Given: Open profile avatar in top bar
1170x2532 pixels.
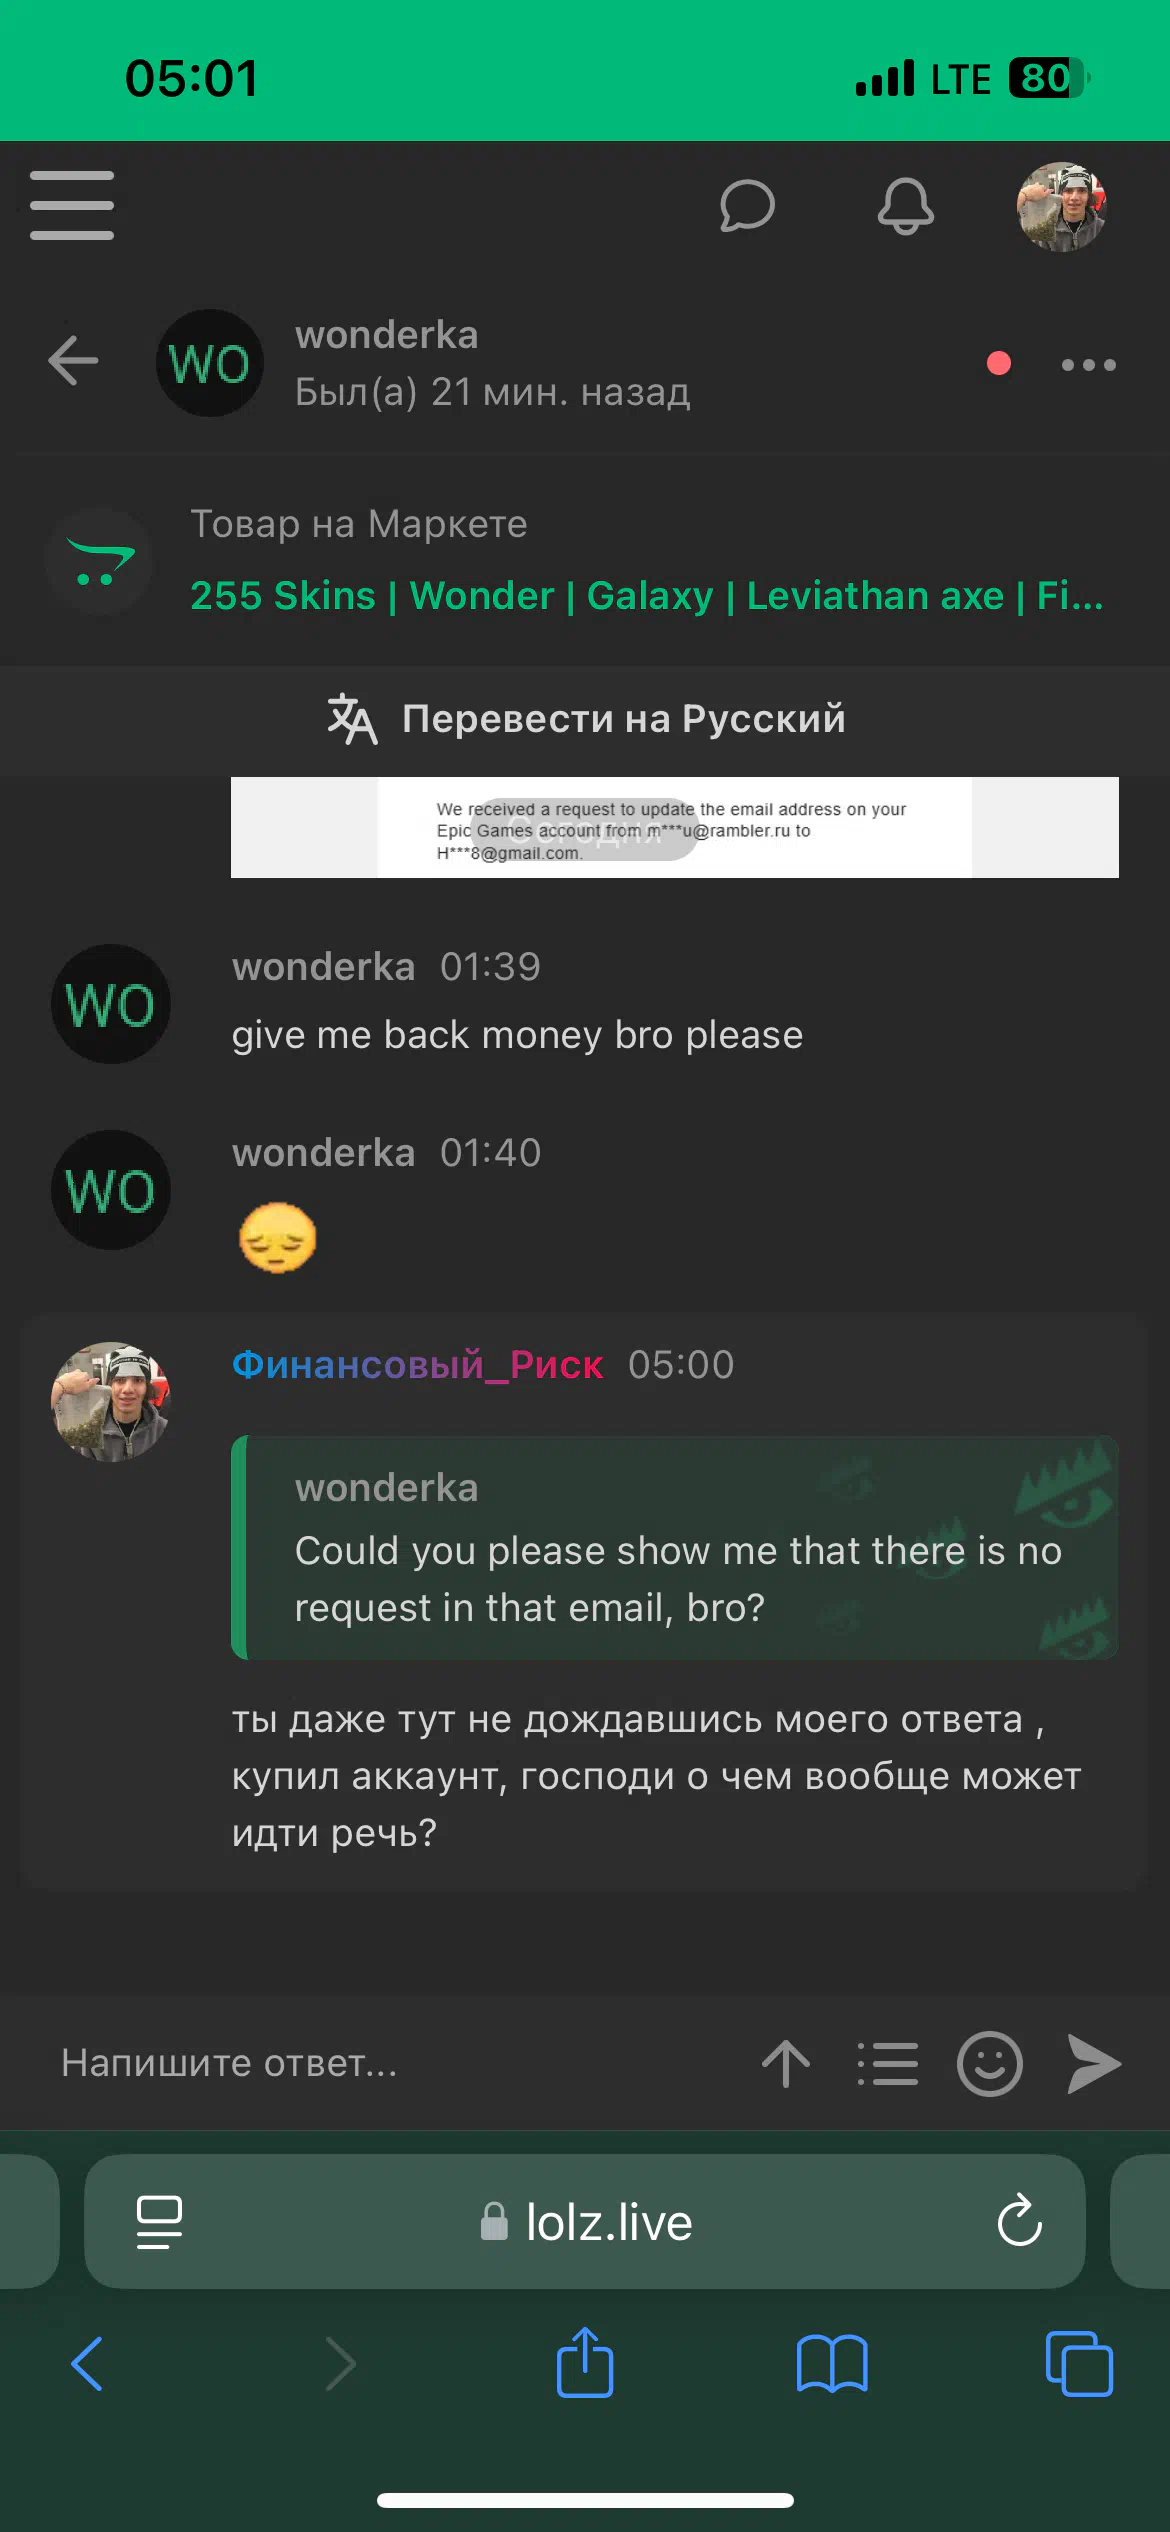Looking at the screenshot, I should coord(1061,206).
